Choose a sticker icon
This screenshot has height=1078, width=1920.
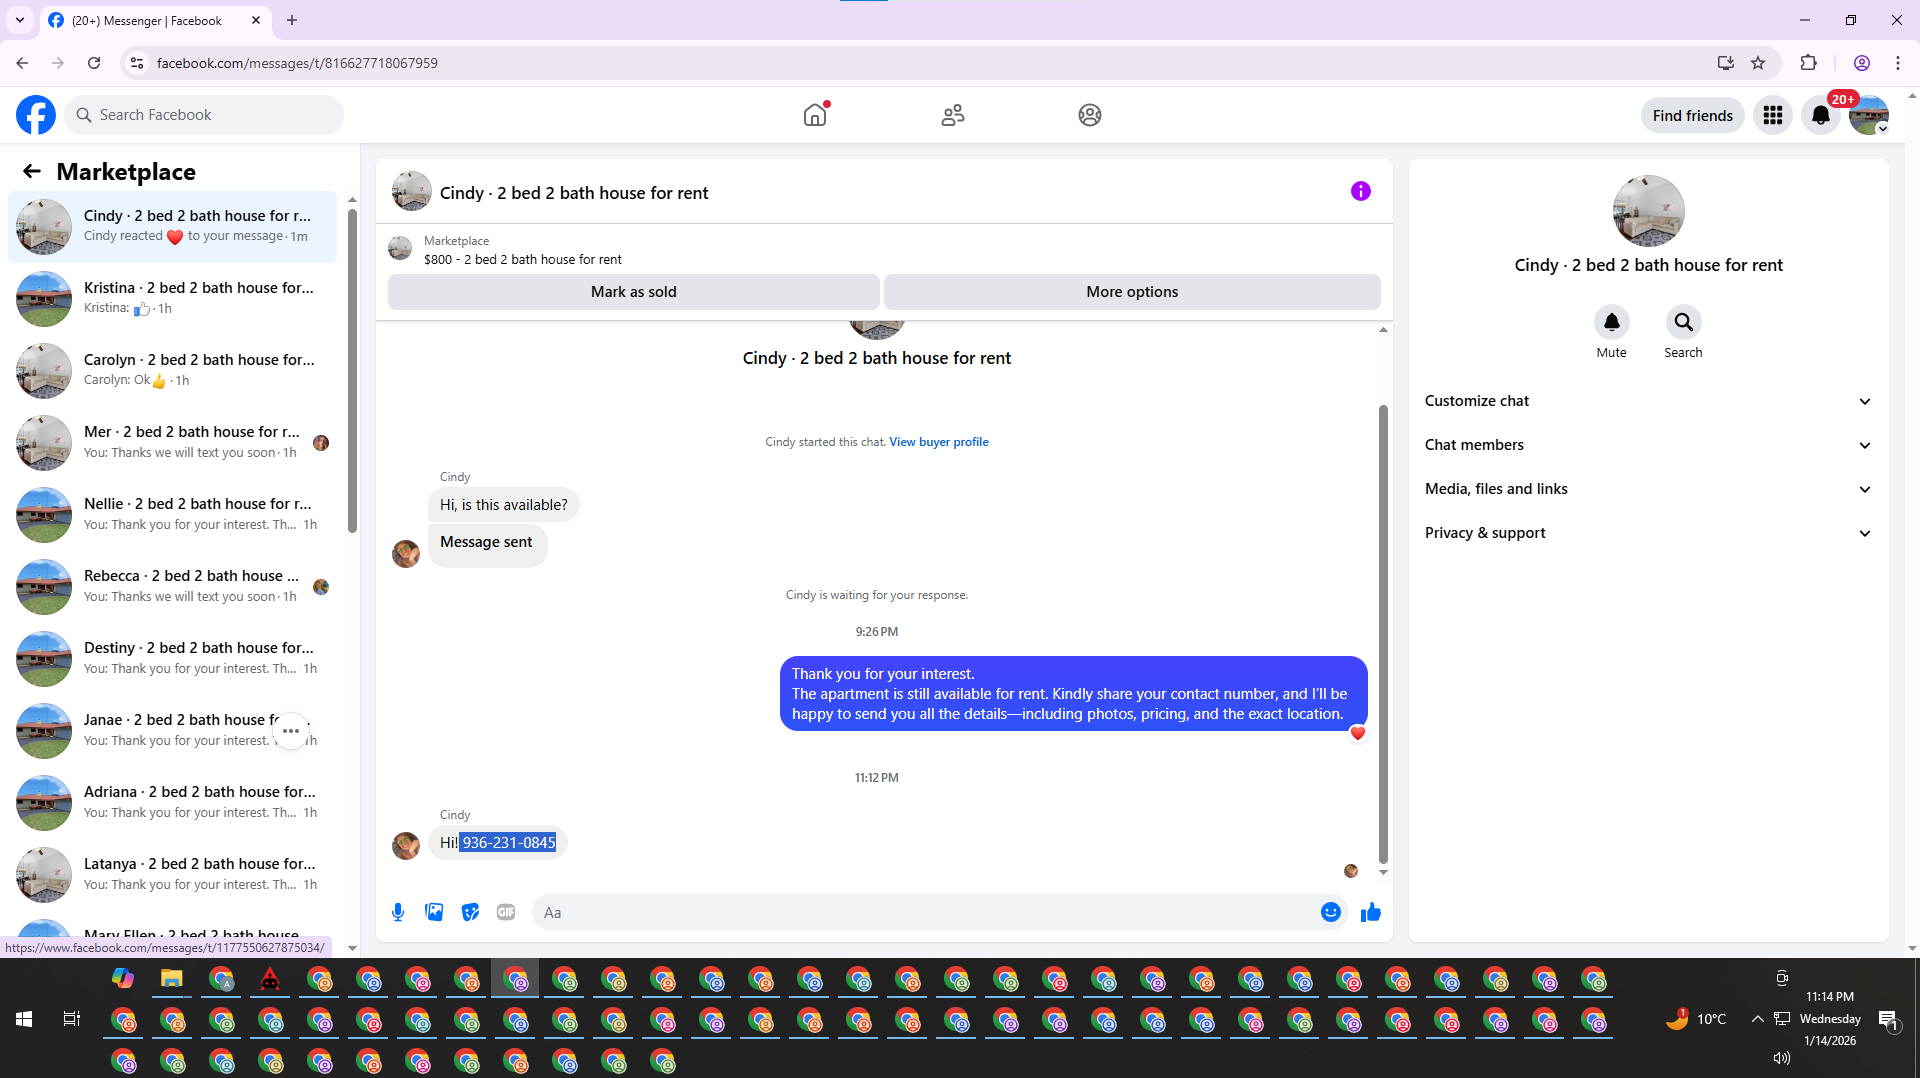470,912
